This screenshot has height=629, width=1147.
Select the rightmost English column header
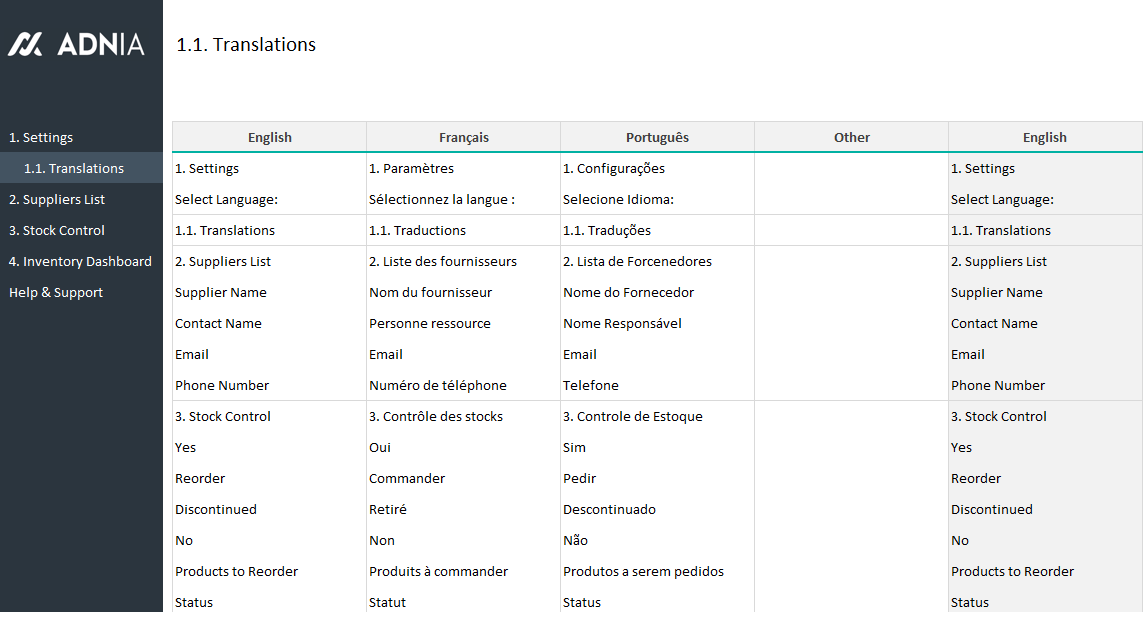pyautogui.click(x=1044, y=138)
